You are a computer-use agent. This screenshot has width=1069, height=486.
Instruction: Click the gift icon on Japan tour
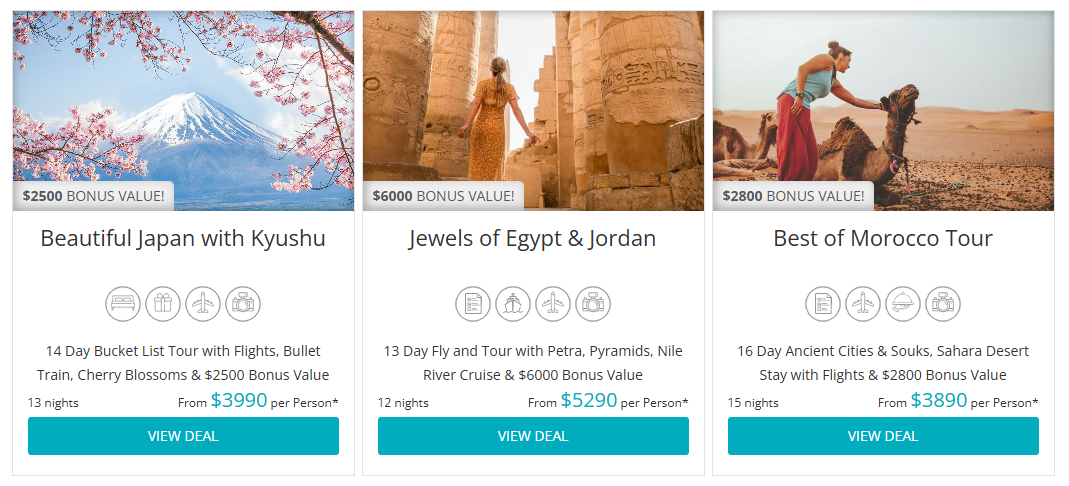tap(163, 304)
